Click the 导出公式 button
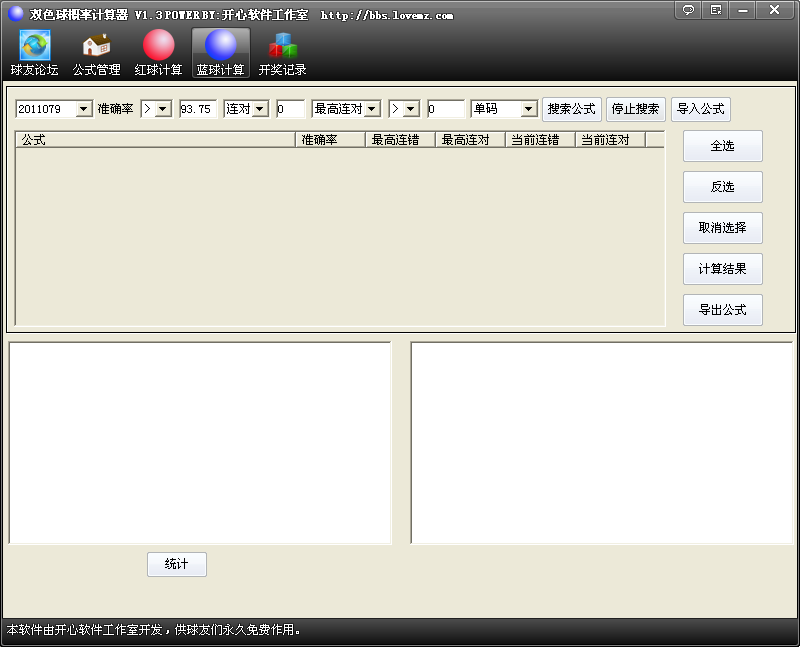 point(723,310)
